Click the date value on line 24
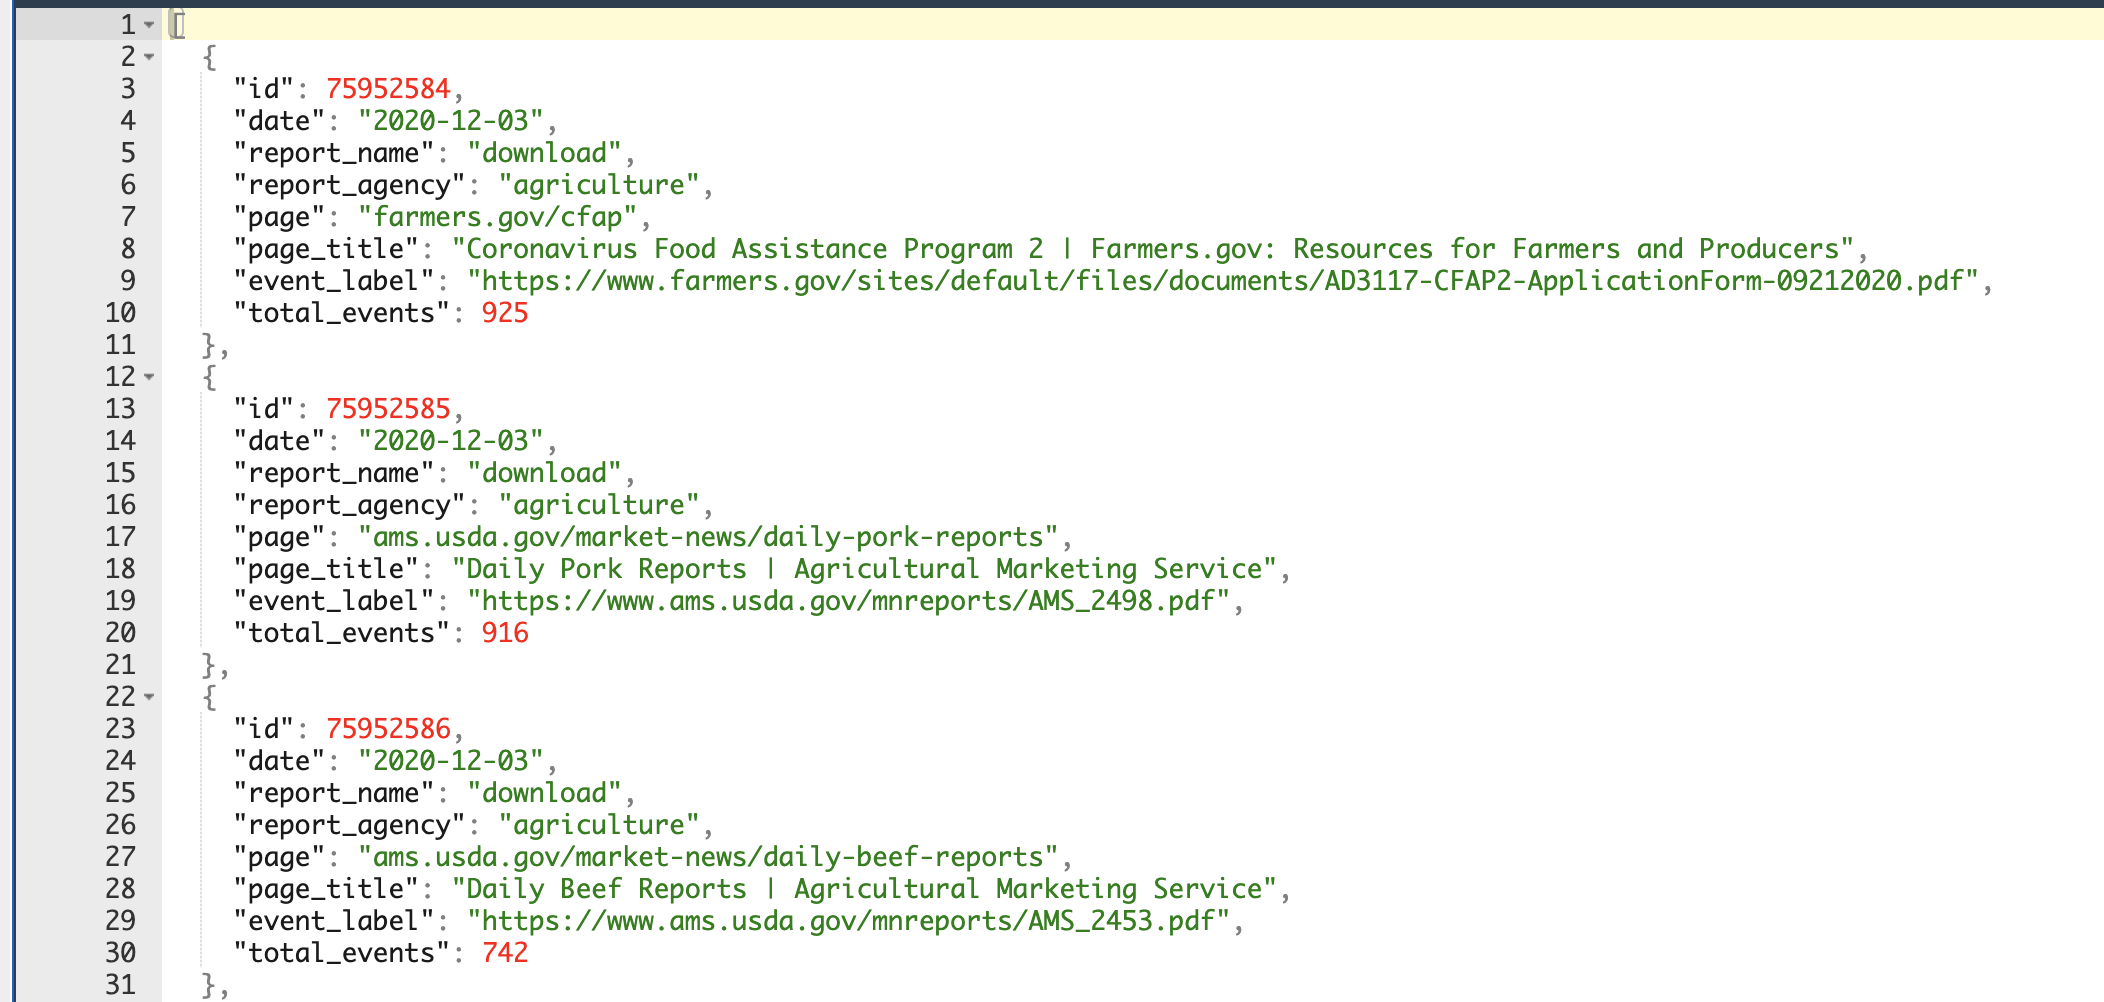This screenshot has height=1002, width=2104. pyautogui.click(x=451, y=761)
